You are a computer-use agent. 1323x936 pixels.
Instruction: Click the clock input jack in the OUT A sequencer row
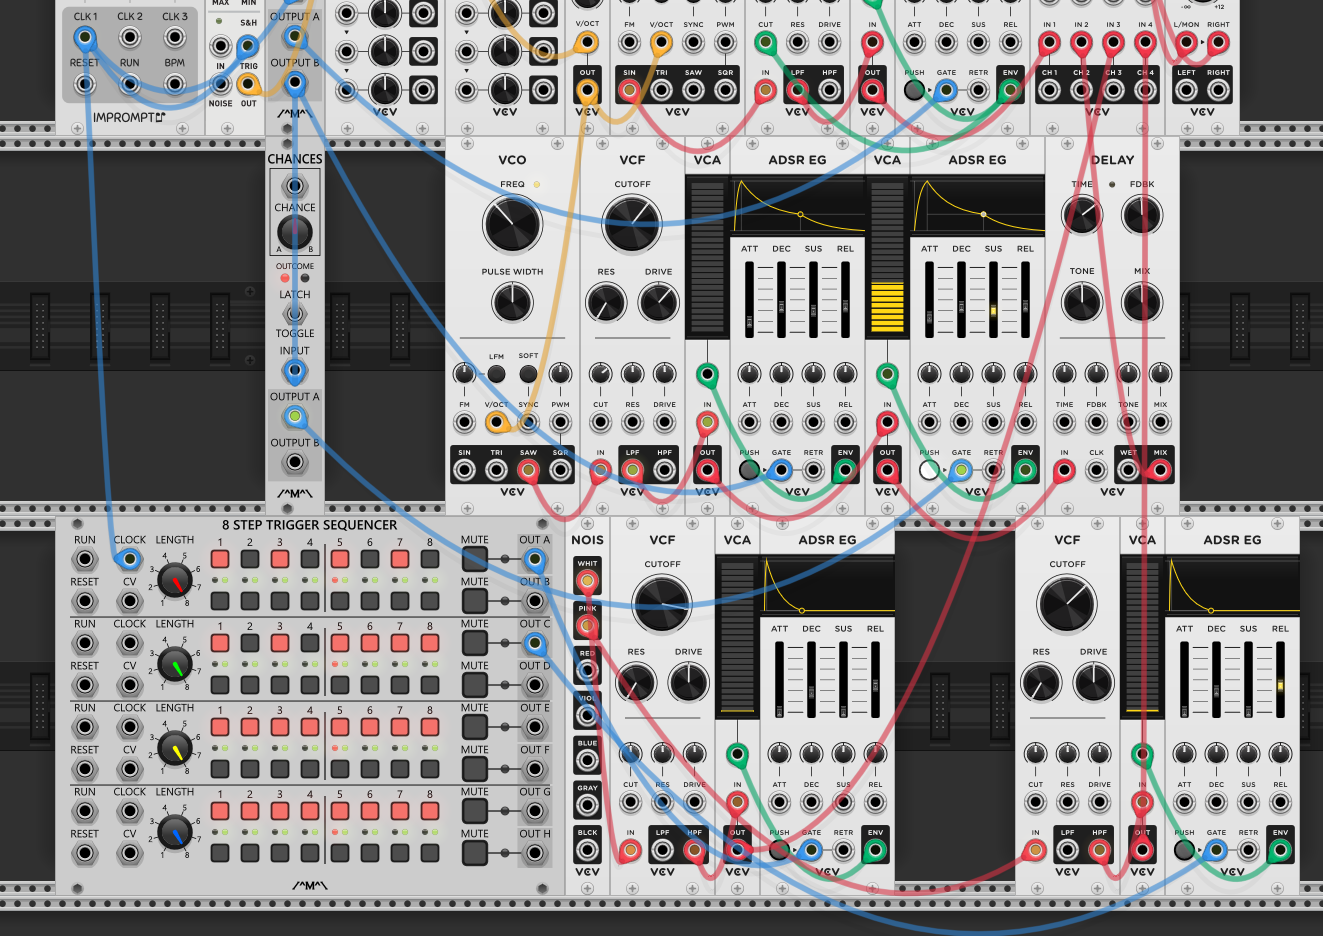[x=129, y=559]
